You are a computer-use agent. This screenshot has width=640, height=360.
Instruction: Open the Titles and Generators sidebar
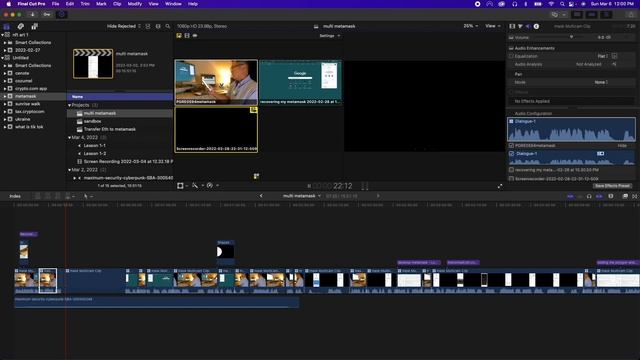tap(34, 27)
